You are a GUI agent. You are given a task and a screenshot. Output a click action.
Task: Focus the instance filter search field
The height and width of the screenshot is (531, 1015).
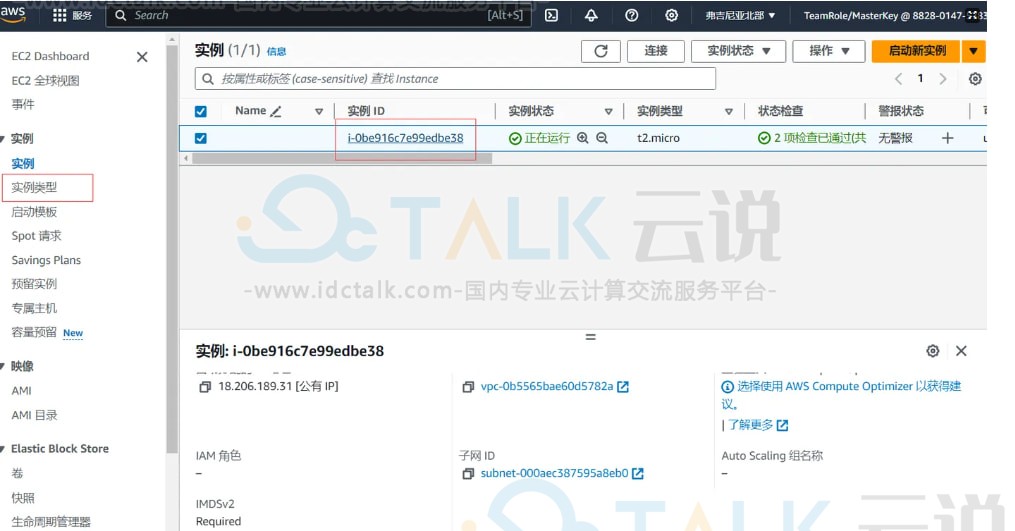pyautogui.click(x=455, y=79)
